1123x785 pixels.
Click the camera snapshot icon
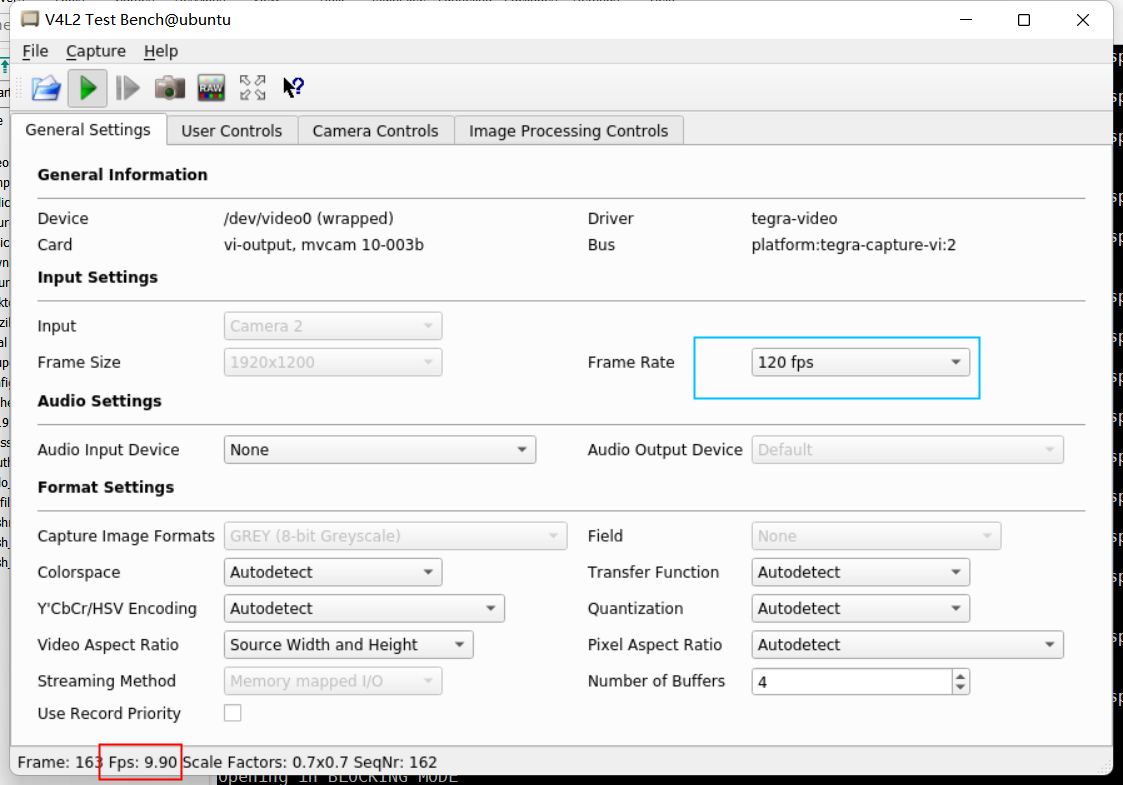click(169, 88)
